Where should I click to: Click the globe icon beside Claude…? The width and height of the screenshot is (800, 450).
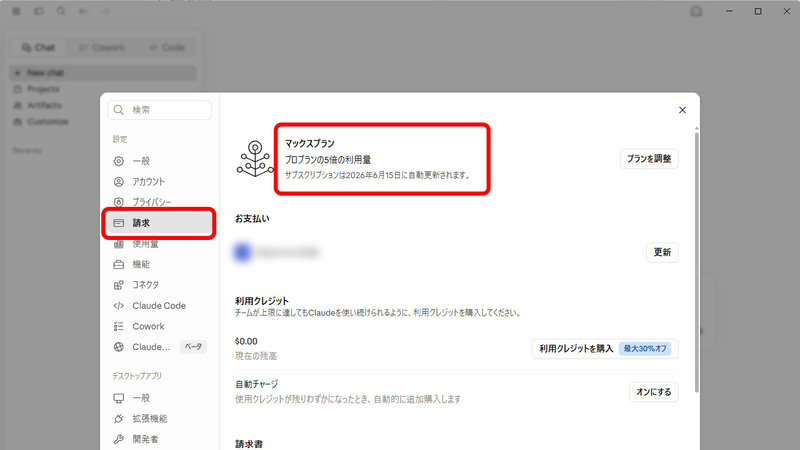point(119,347)
